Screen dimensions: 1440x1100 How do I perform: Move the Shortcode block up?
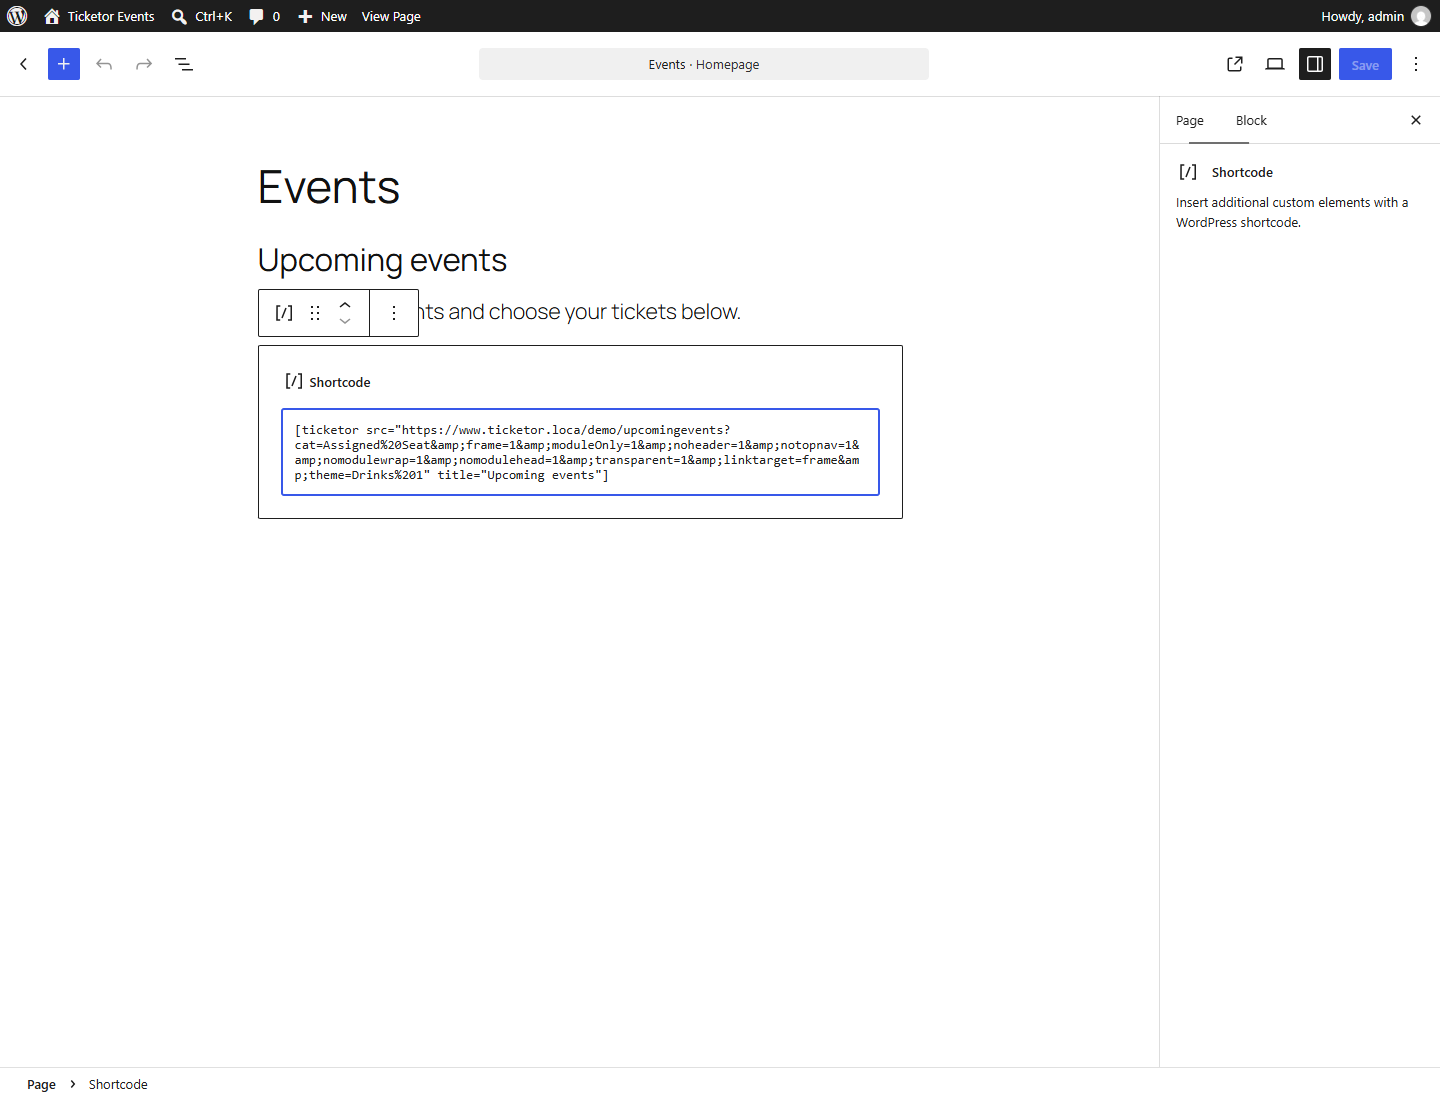(345, 305)
